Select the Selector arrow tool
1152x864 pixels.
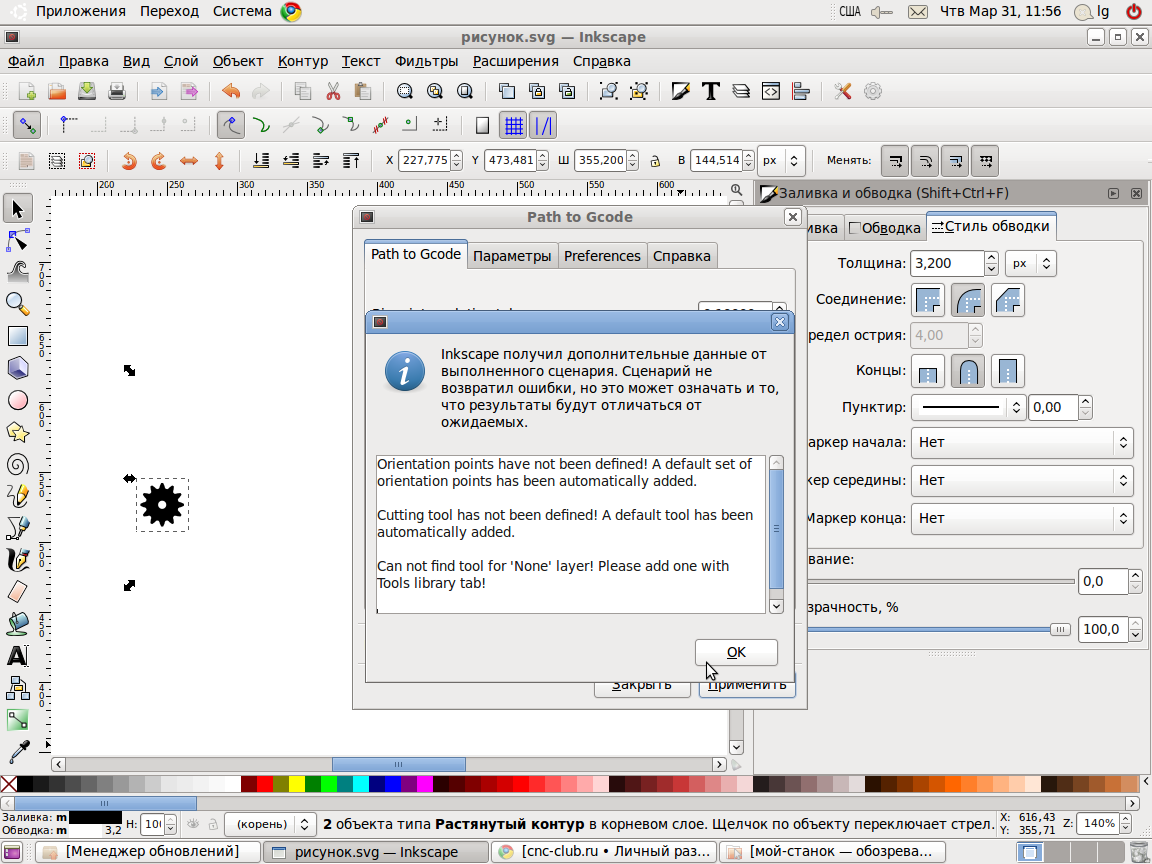18,209
